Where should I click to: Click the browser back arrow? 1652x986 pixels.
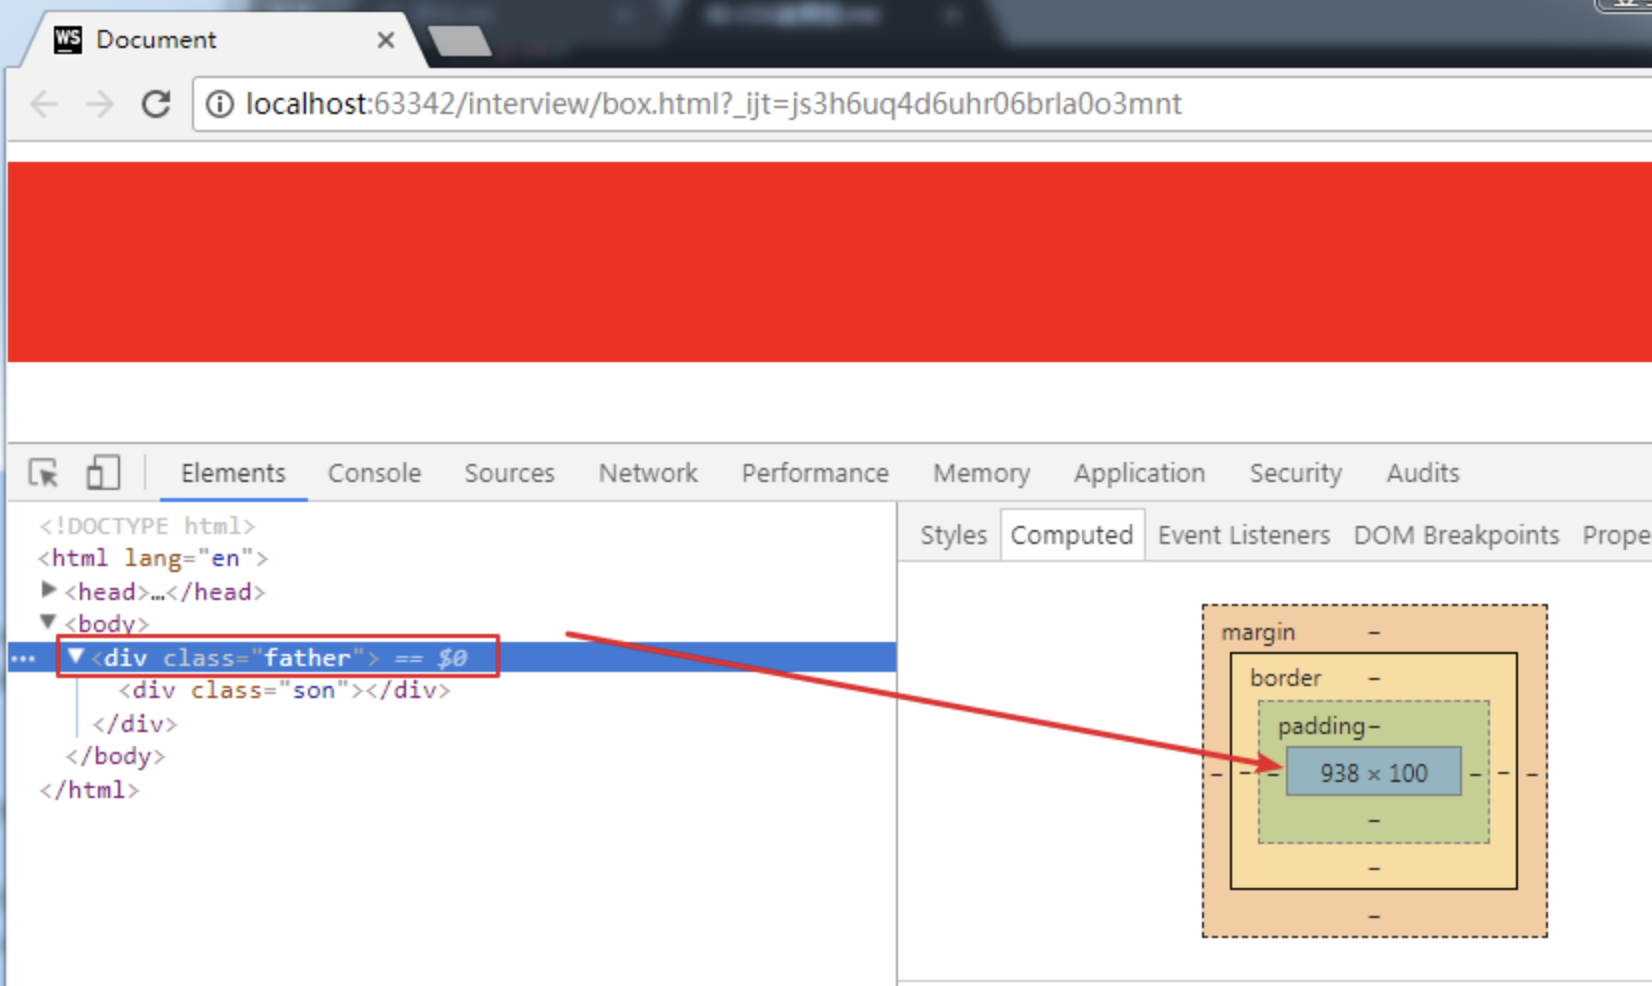pos(44,104)
